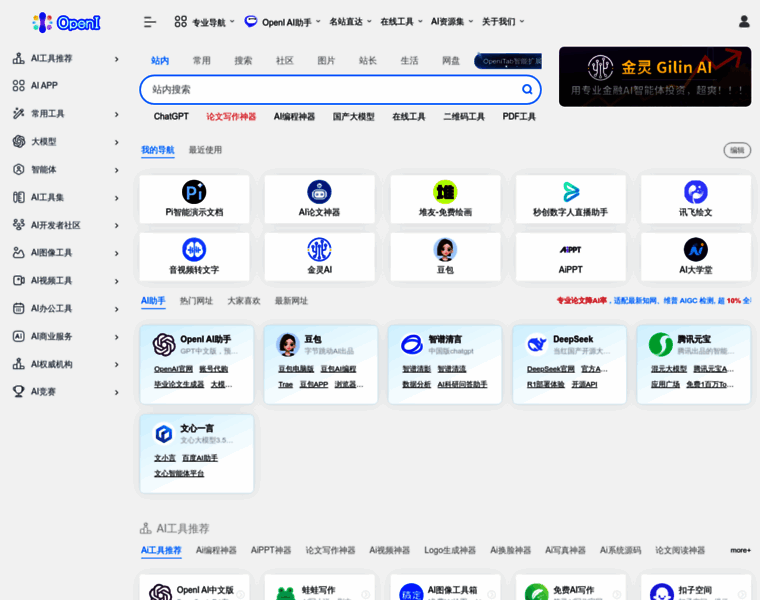760x600 pixels.
Task: Click ChatGPT quick link
Action: [x=171, y=116]
